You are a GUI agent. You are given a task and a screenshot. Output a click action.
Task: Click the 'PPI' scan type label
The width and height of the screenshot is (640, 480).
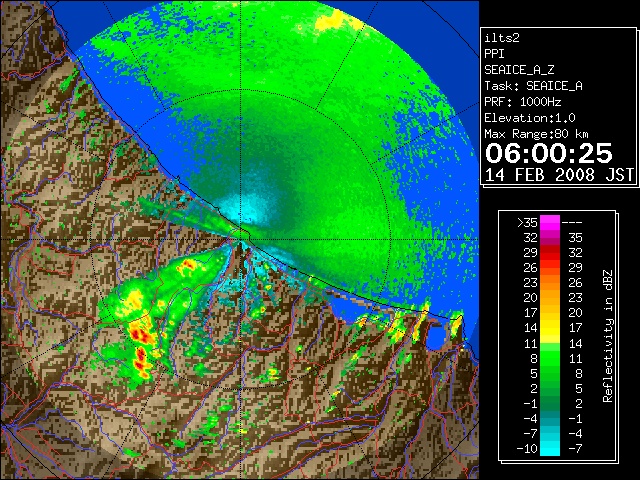(x=494, y=54)
